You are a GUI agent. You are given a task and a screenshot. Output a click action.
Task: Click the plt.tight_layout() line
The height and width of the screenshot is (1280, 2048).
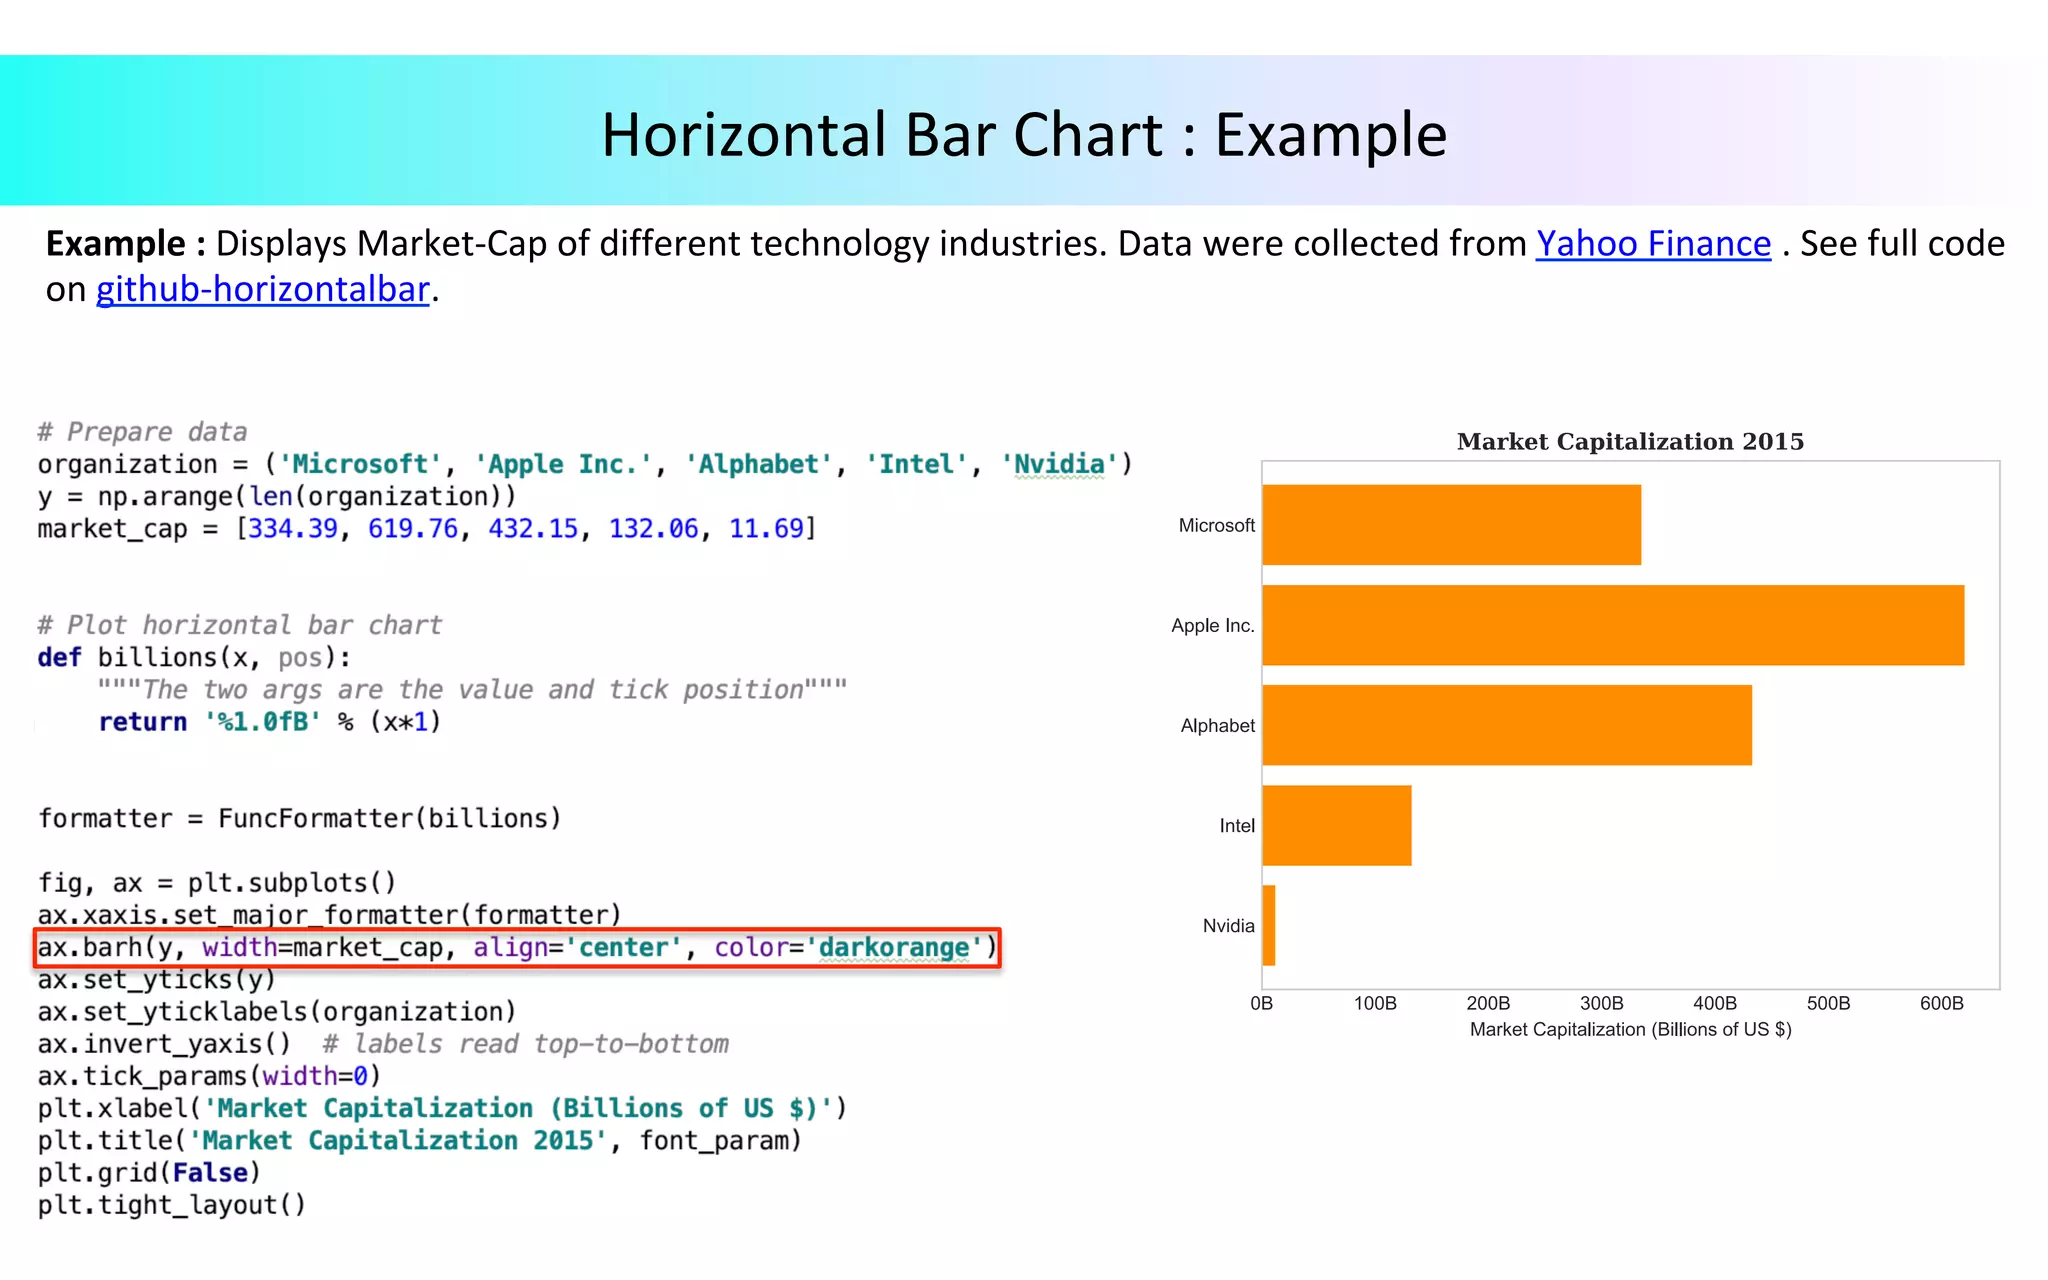(x=171, y=1204)
